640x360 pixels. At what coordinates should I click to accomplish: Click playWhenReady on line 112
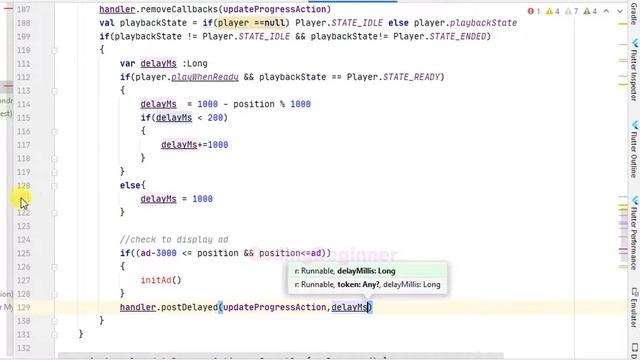pos(205,77)
